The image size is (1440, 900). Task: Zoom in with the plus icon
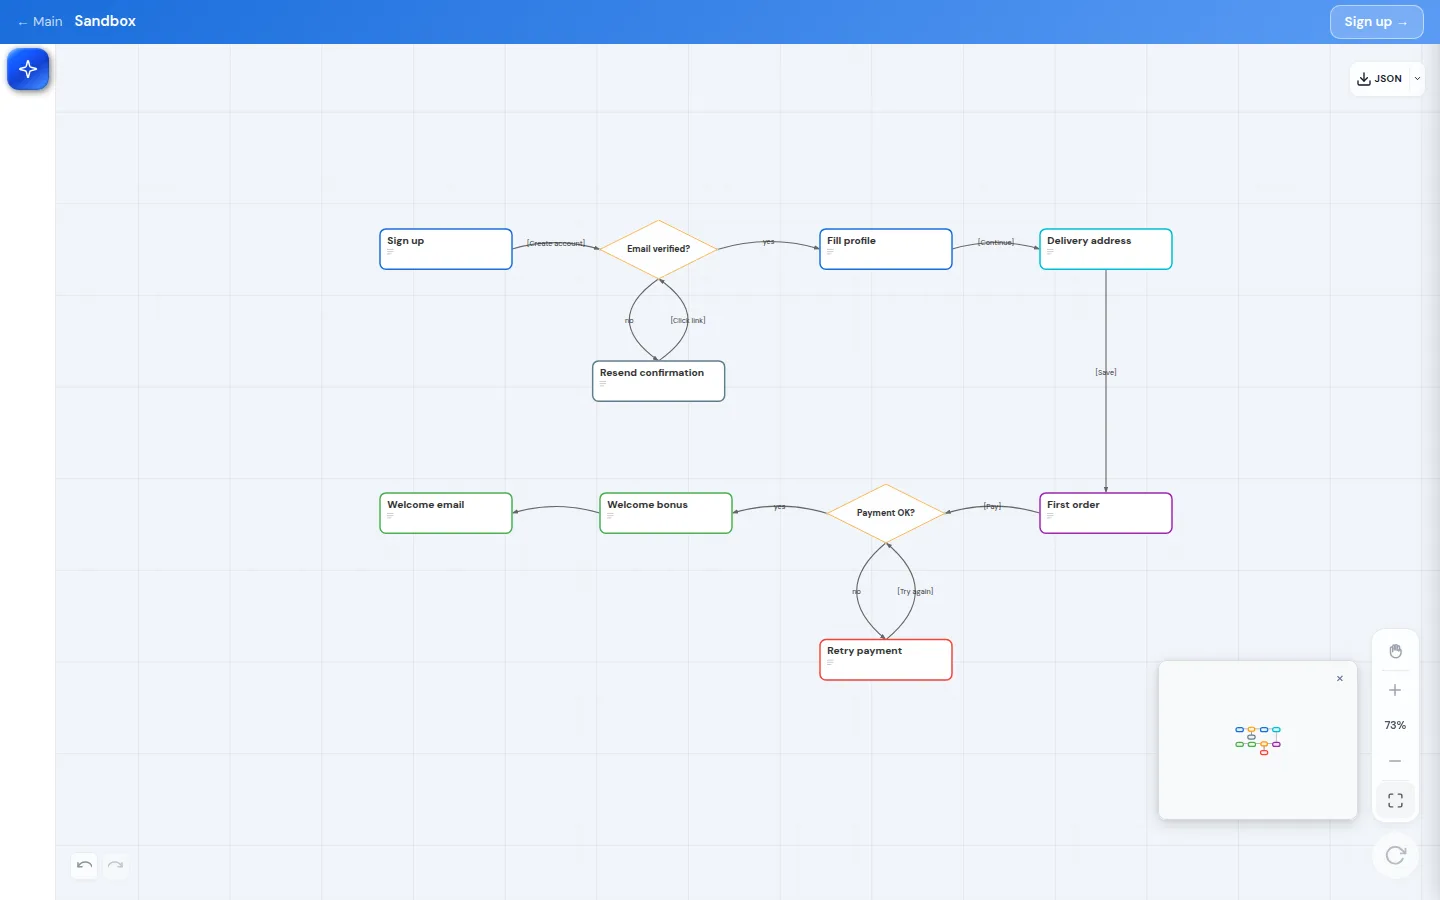point(1395,690)
